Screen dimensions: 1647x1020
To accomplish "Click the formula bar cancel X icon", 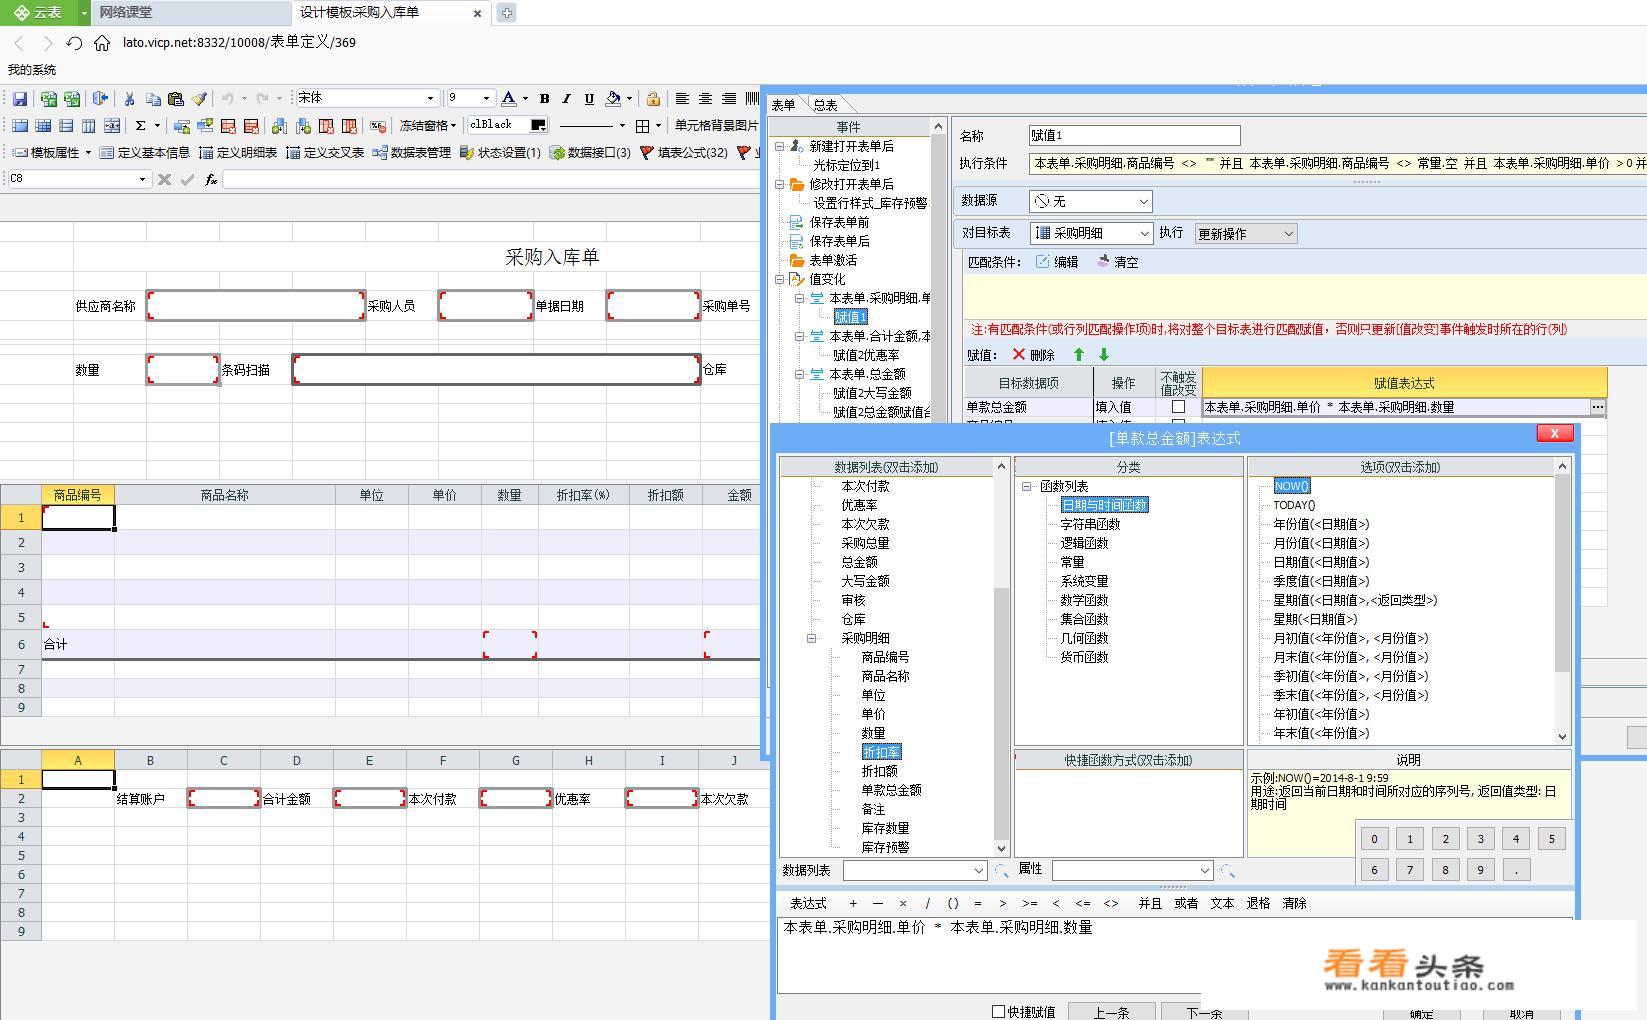I will (x=164, y=179).
